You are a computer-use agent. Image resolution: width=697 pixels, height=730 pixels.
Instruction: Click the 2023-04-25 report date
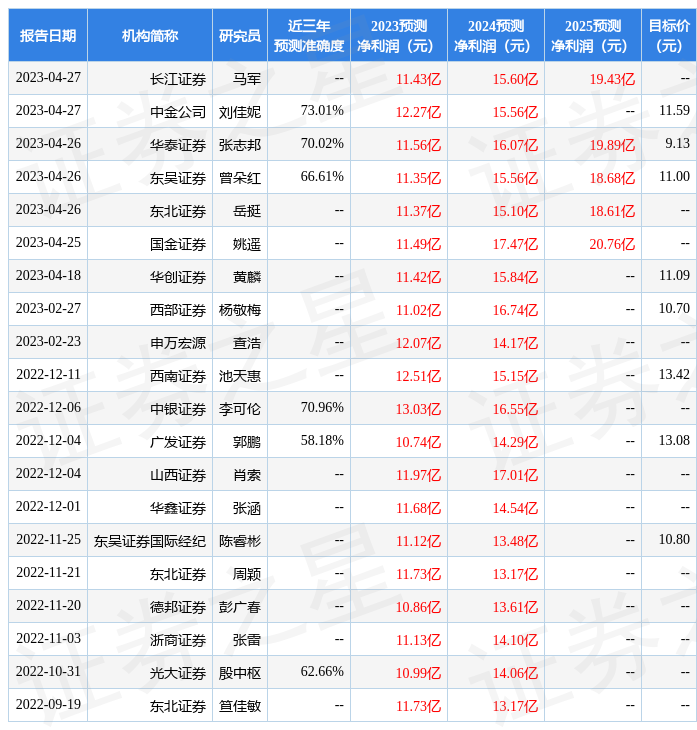tap(48, 243)
